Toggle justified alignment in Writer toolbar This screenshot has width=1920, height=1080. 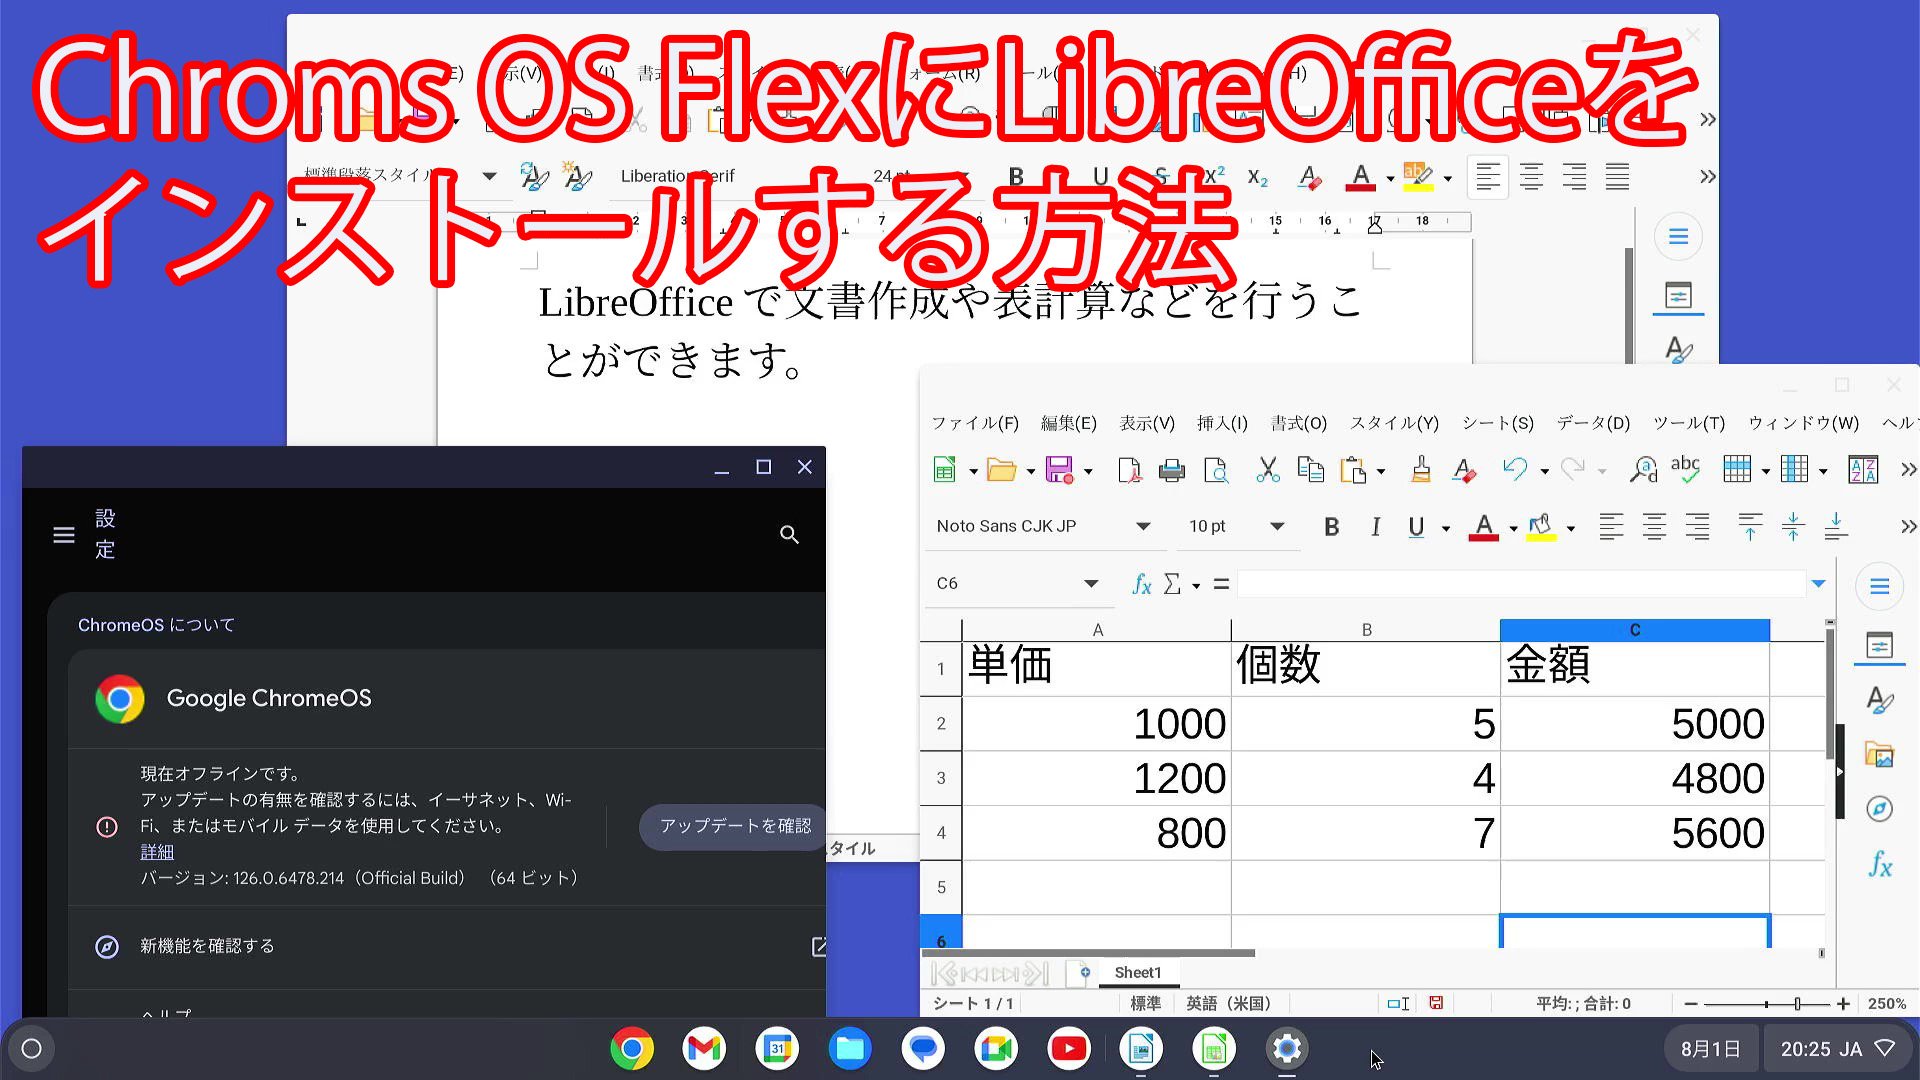(1617, 177)
